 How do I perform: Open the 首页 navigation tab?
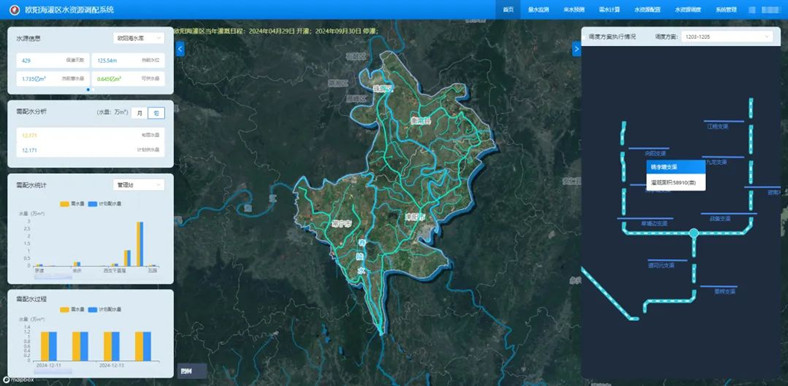point(508,10)
